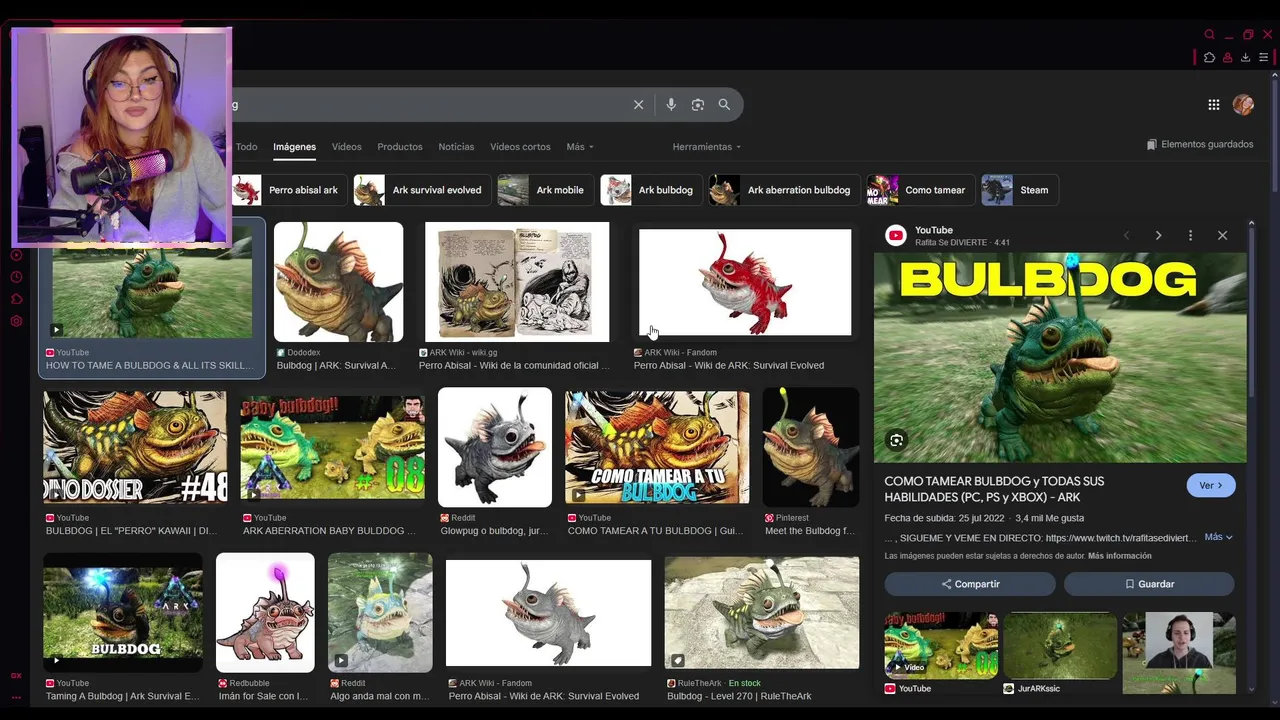Open the GX Control icon in sidebar
This screenshot has height=720, width=1280.
pyautogui.click(x=16, y=675)
